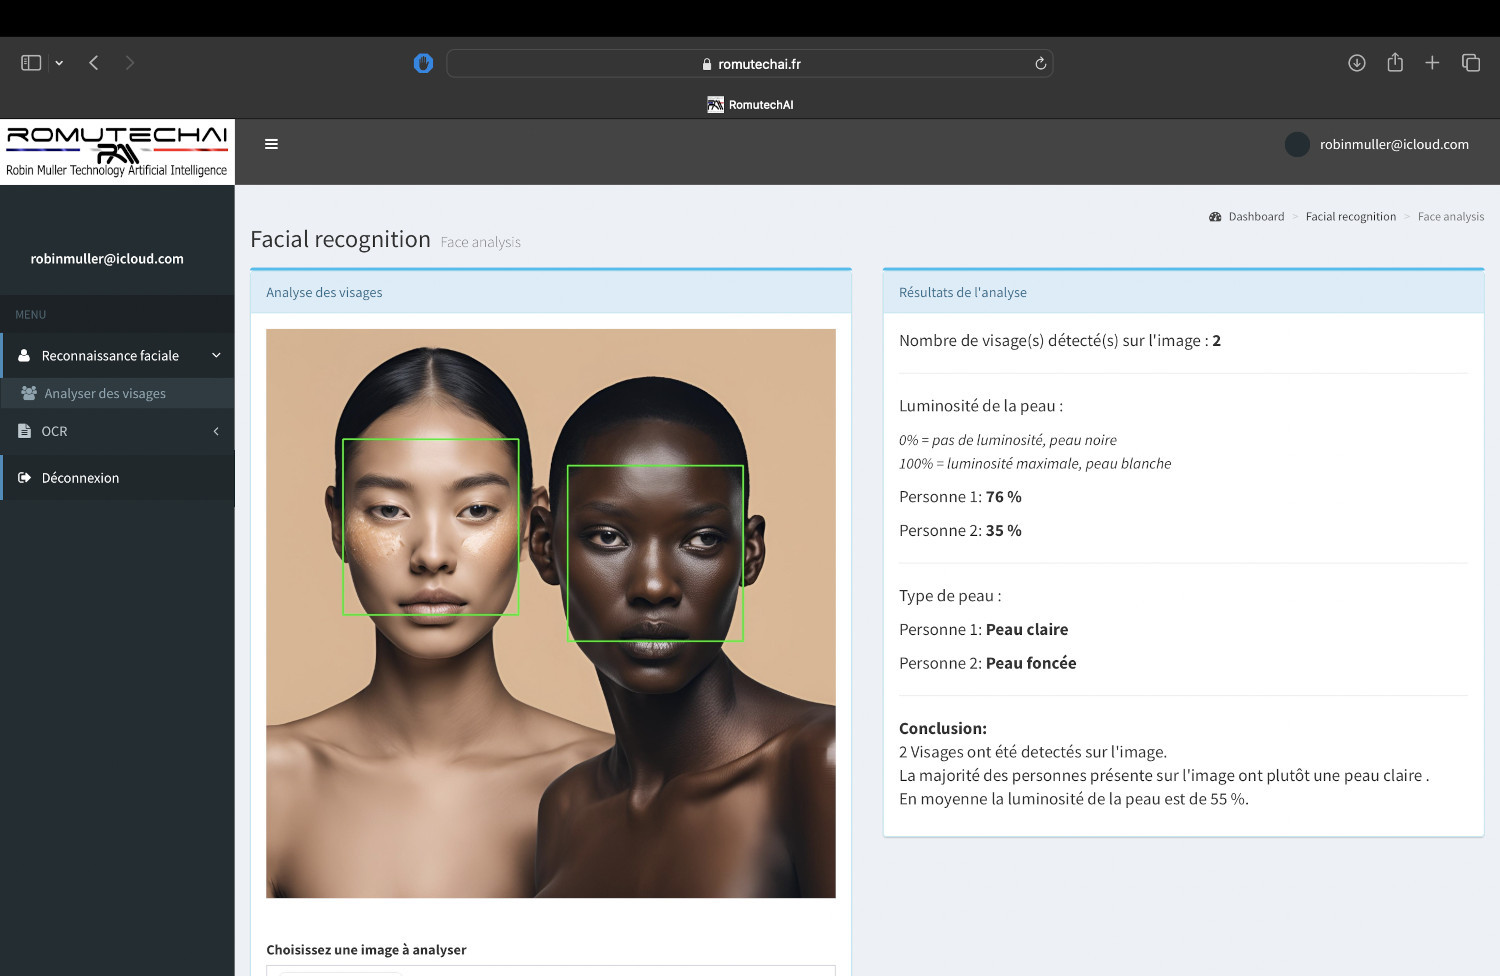This screenshot has width=1500, height=976.
Task: Expand the Reconnaissance faciale menu chevron
Action: coord(216,356)
